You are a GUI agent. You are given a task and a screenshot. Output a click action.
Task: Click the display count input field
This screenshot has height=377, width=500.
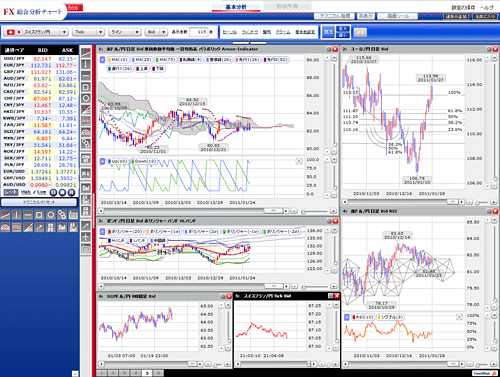click(x=198, y=32)
